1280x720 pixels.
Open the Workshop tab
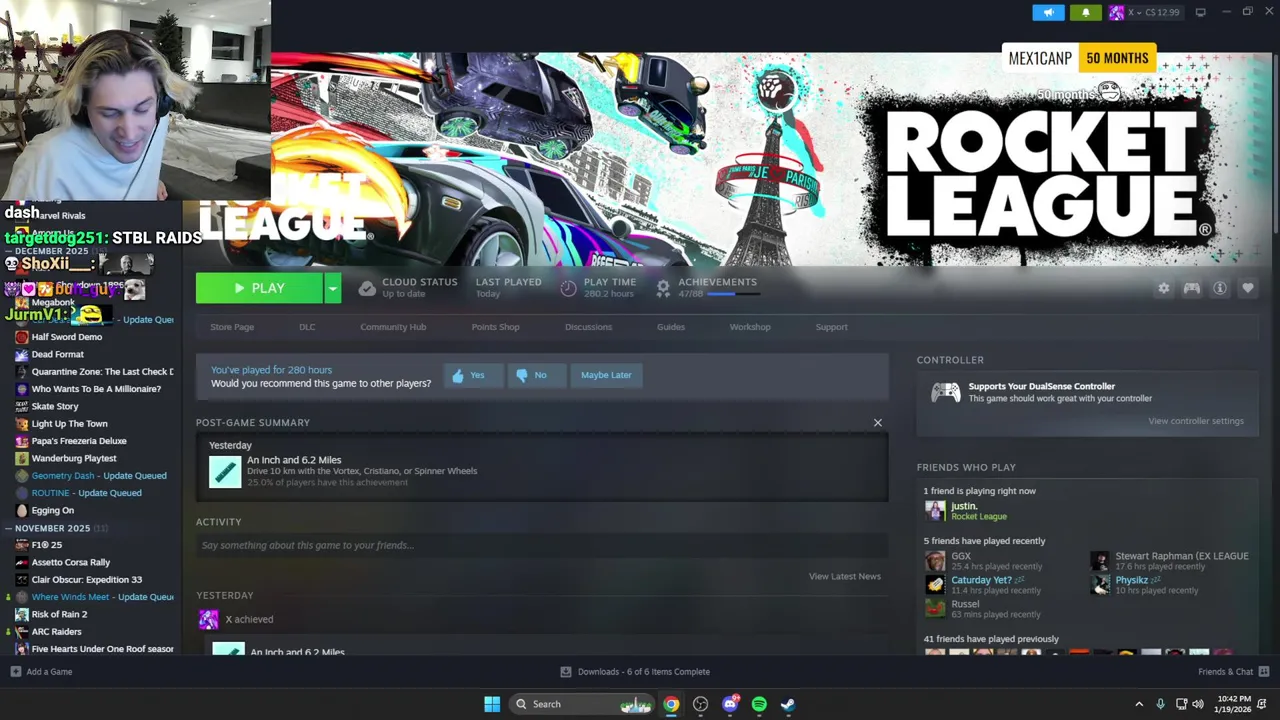750,327
